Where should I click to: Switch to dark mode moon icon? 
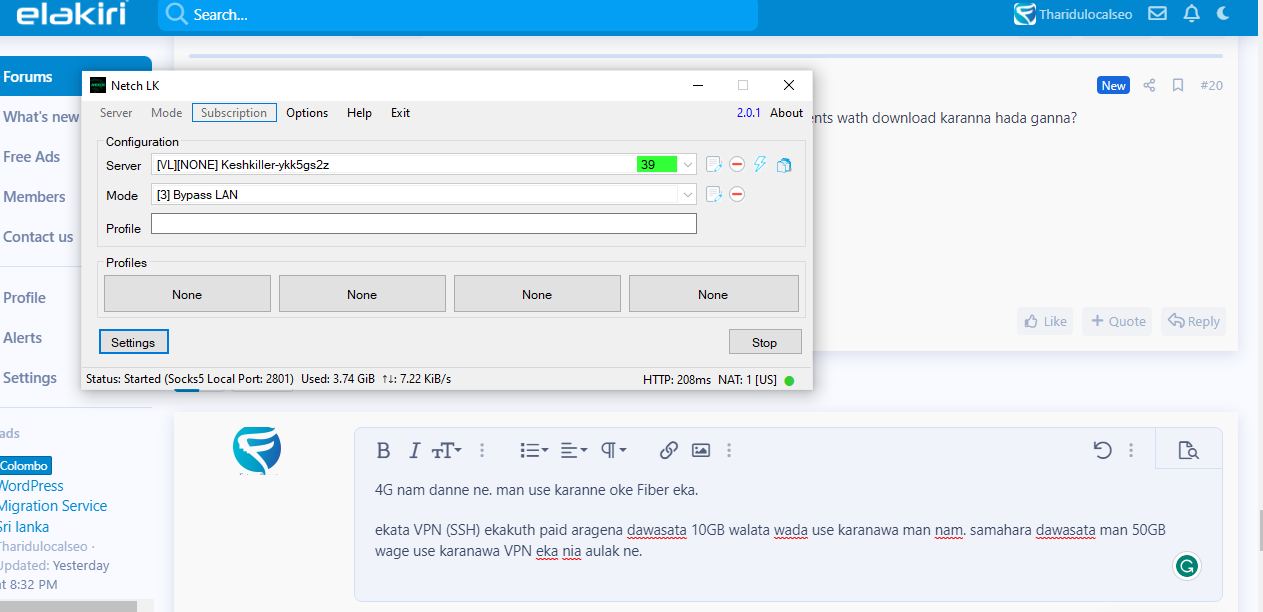pos(1224,14)
